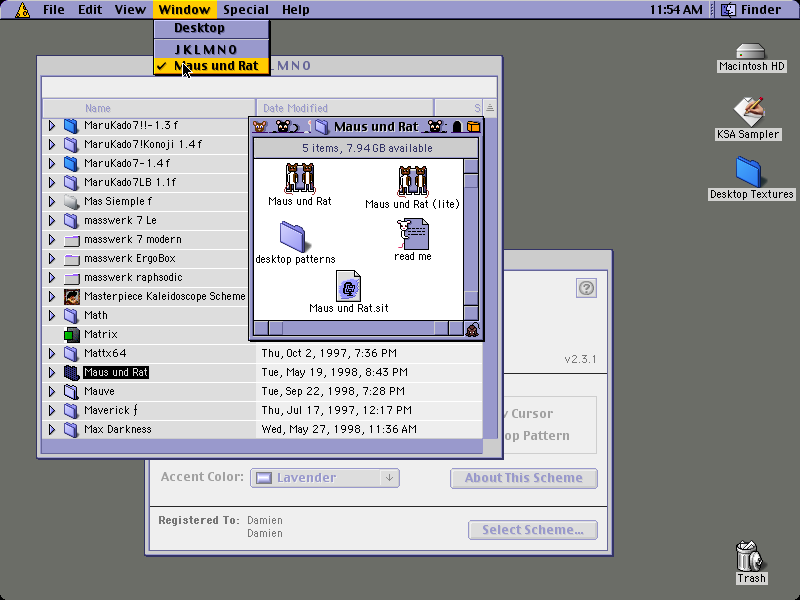This screenshot has height=600, width=800.
Task: Click the Select Scheme... button
Action: coord(533,530)
